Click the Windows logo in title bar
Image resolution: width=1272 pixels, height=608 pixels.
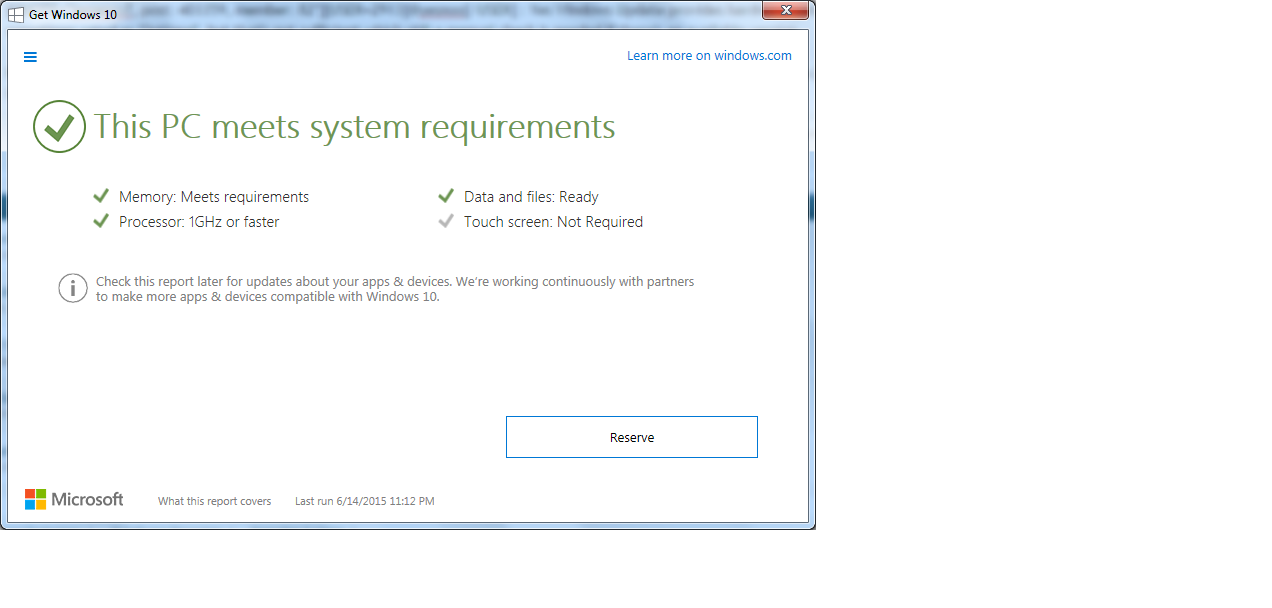[16, 15]
